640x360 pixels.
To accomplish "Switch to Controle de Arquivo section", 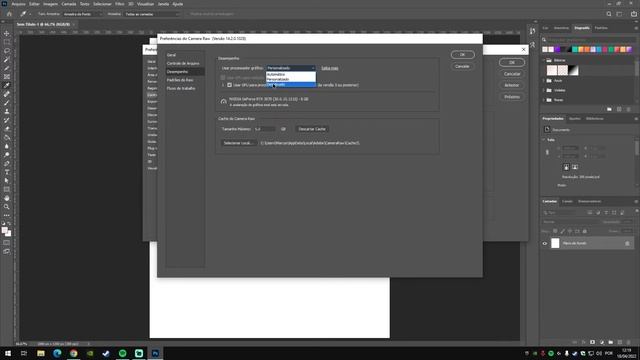I will 183,63.
